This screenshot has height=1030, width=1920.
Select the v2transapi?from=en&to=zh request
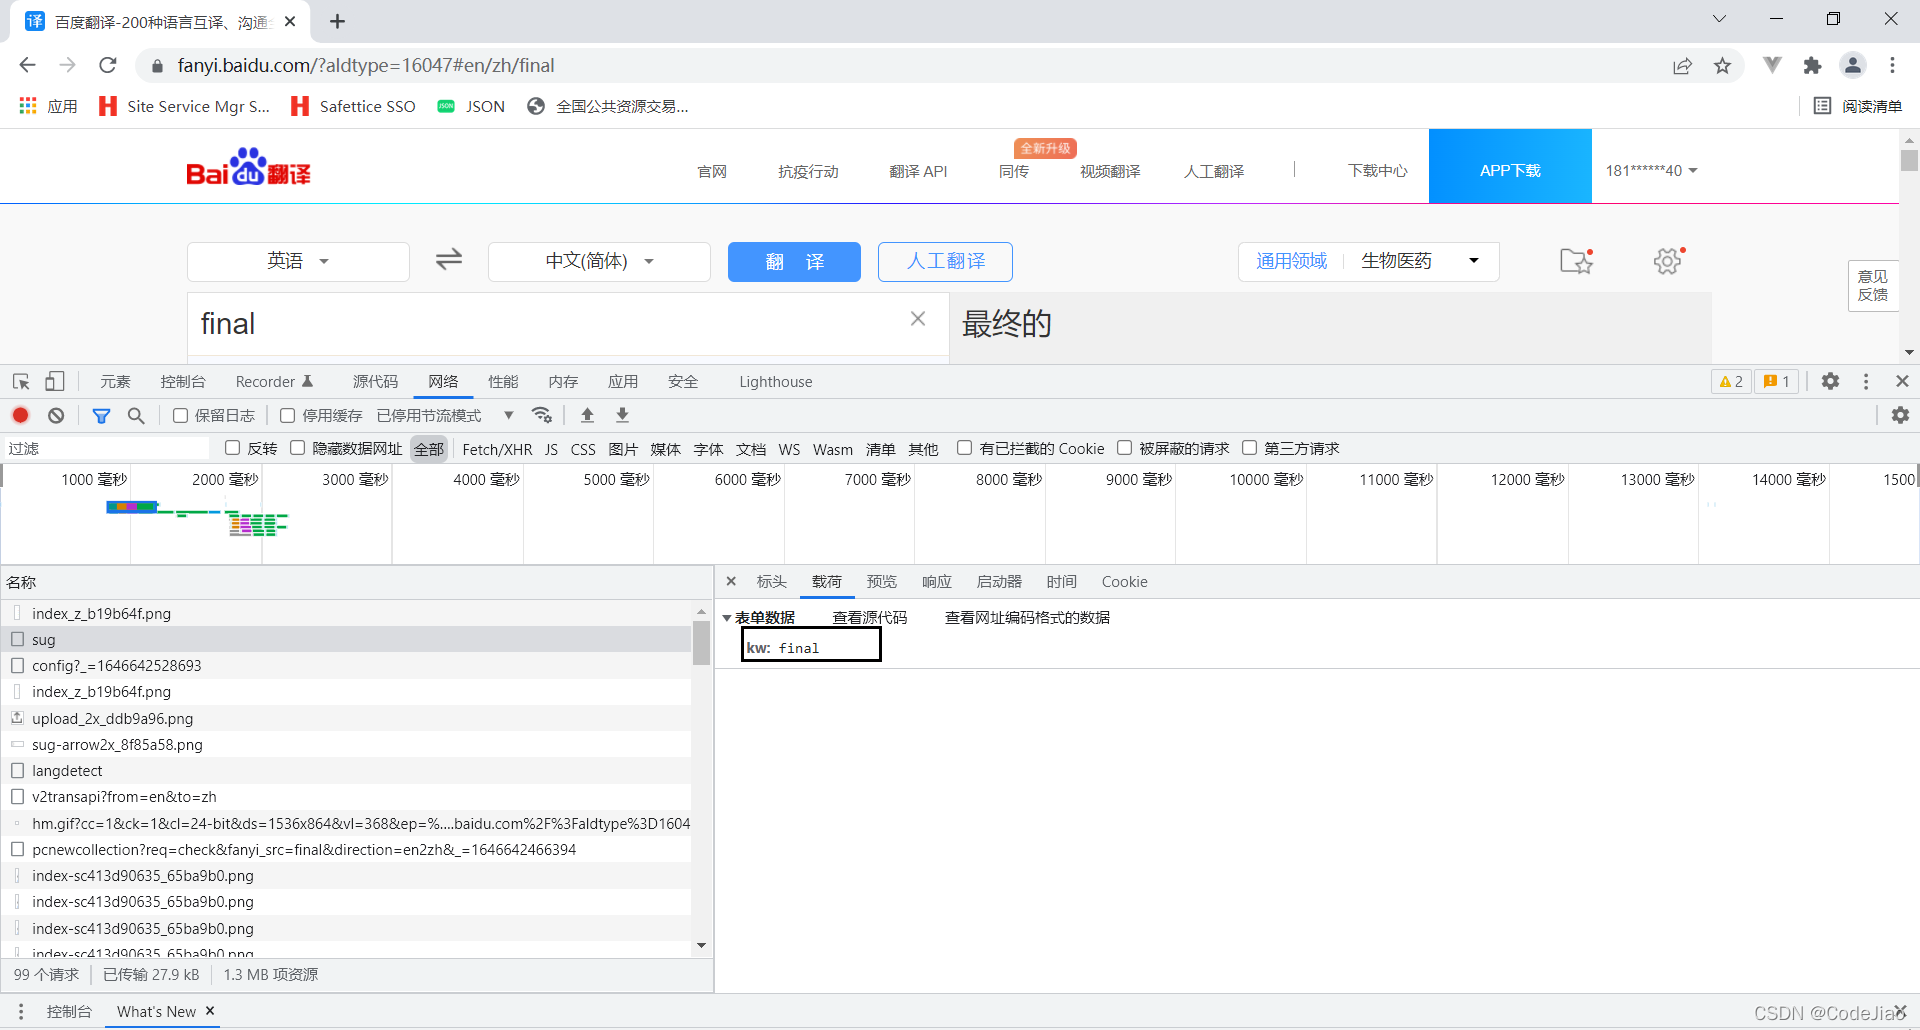[x=124, y=797]
